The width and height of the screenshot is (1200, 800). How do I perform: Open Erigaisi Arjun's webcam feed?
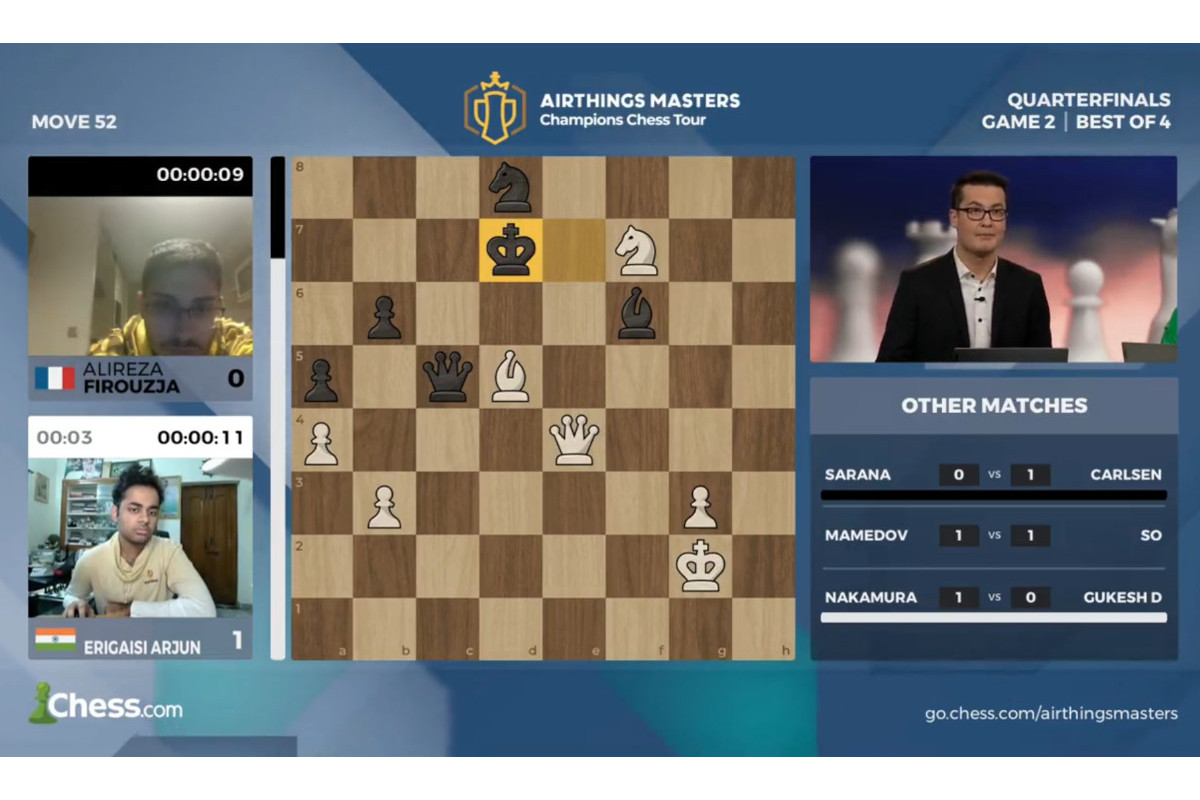[140, 538]
